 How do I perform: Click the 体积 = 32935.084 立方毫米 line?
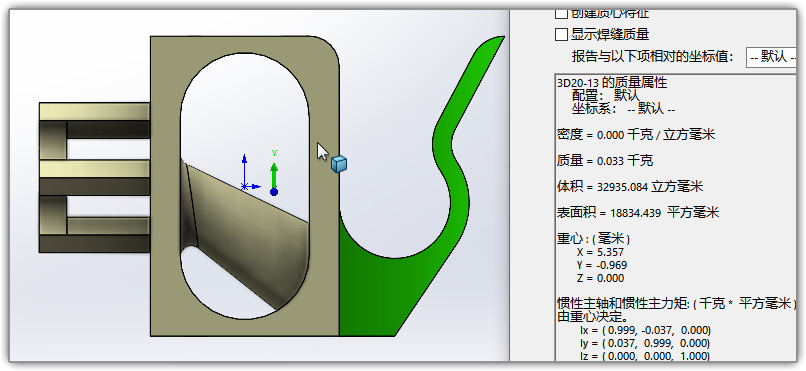coord(630,187)
